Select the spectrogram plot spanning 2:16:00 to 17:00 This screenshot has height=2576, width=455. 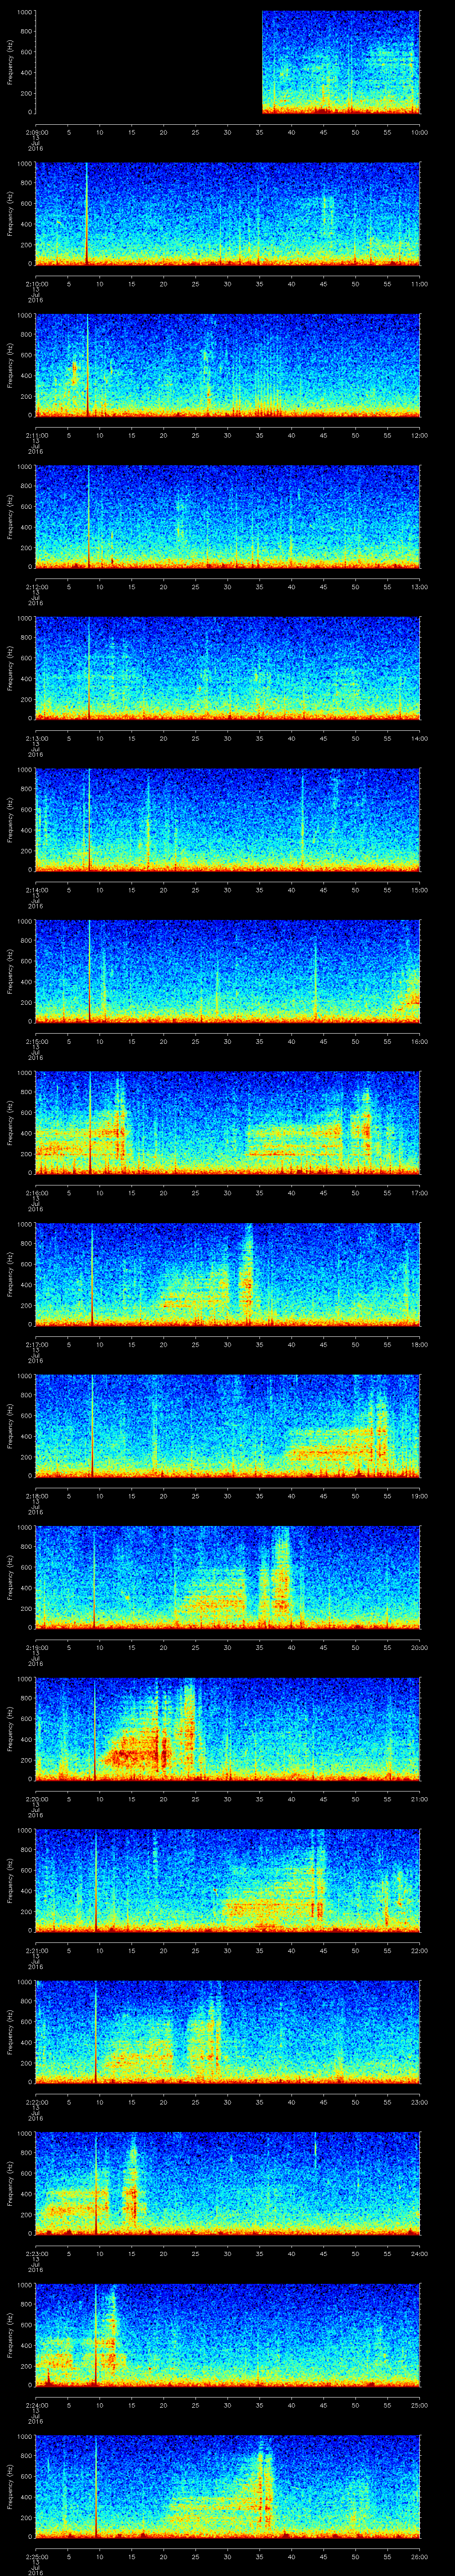[x=228, y=1123]
